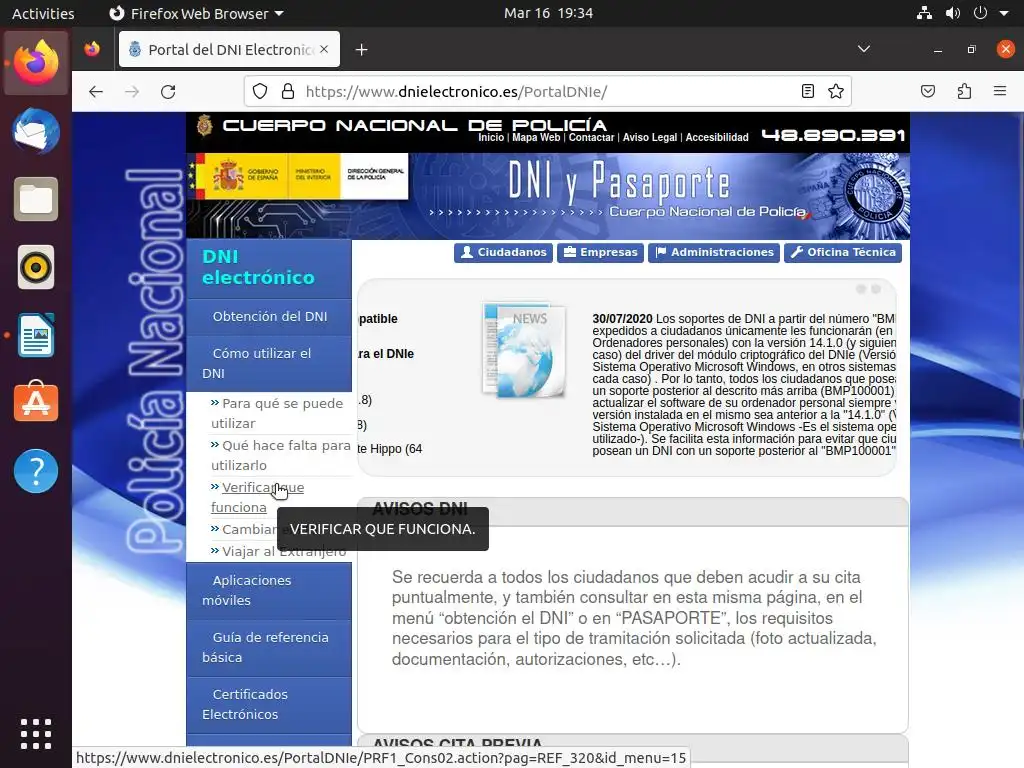Open Para qué se puede utilizar
Viewport: 1024px width, 768px height.
click(x=277, y=413)
